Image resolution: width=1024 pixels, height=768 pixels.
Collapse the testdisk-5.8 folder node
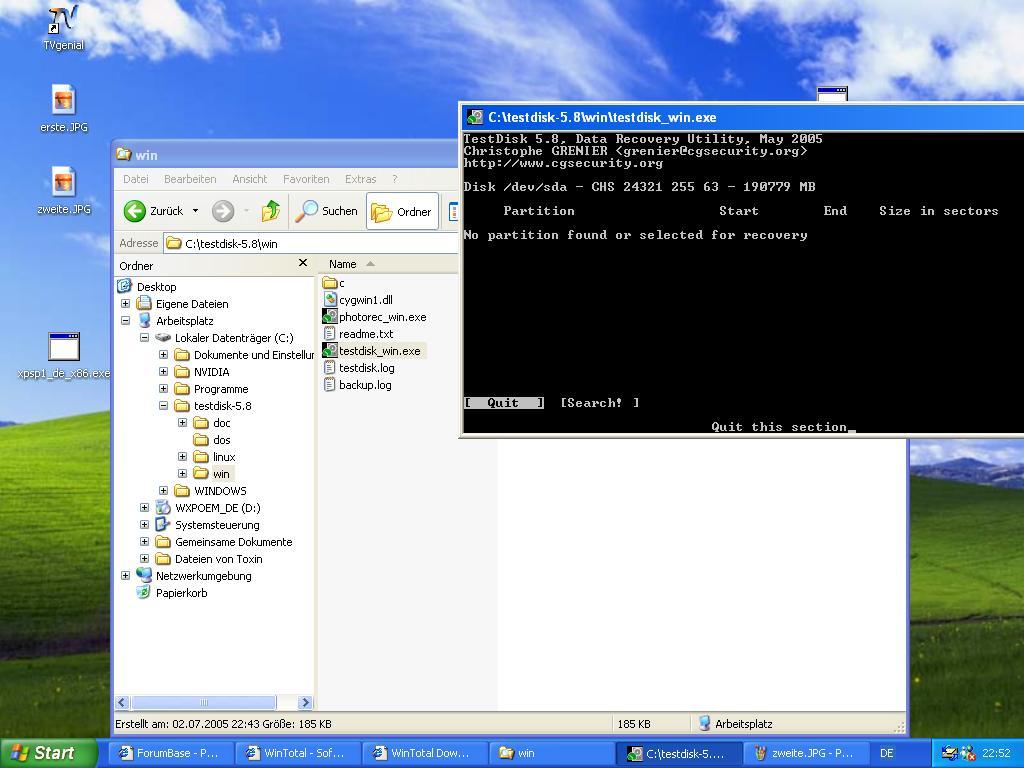163,406
